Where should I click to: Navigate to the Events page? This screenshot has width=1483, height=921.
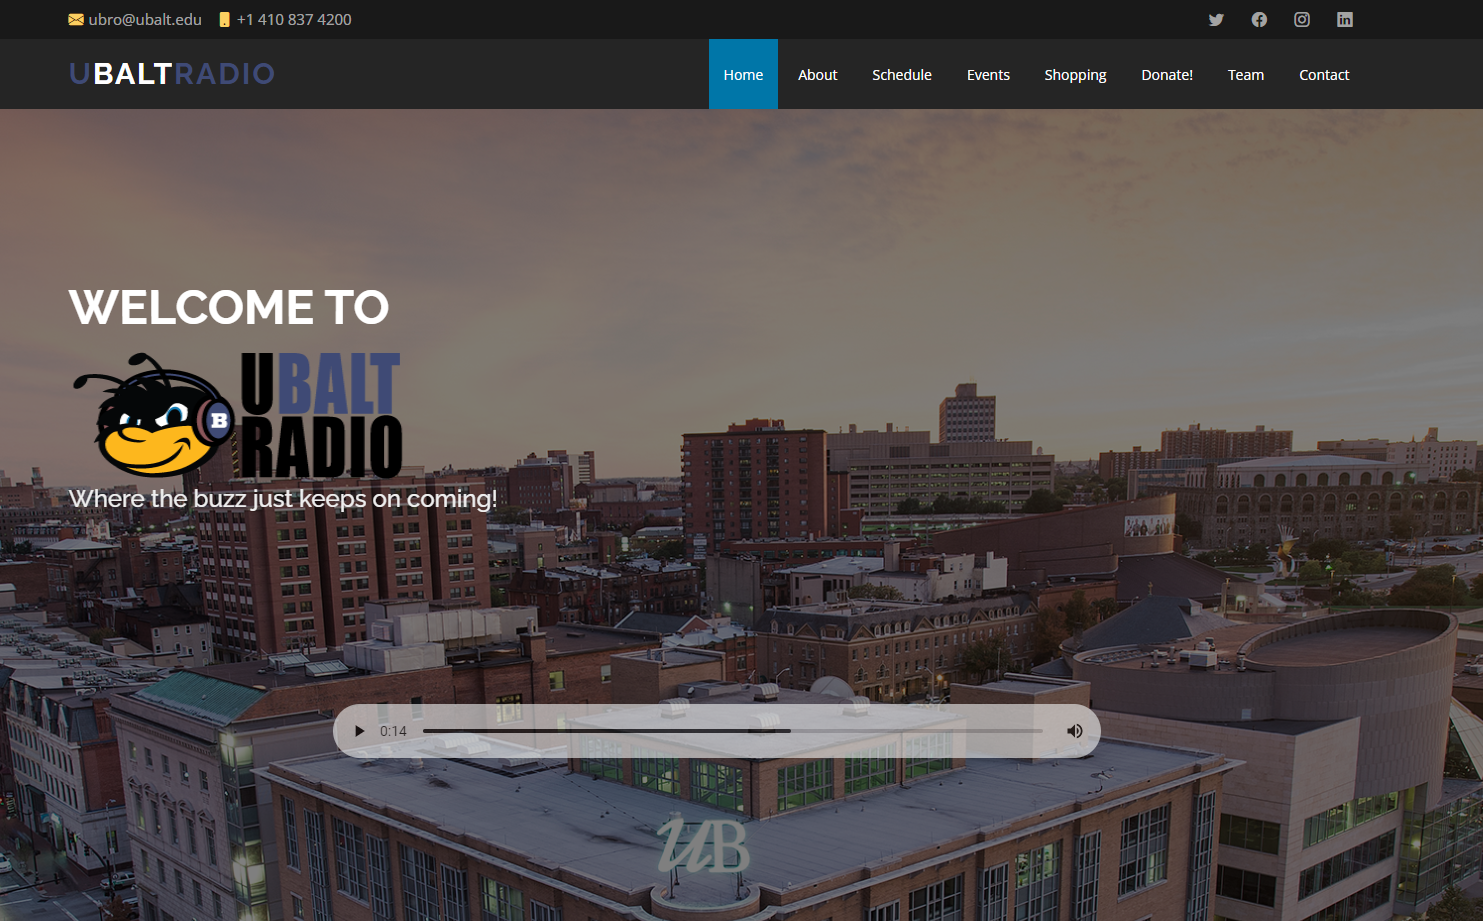988,75
